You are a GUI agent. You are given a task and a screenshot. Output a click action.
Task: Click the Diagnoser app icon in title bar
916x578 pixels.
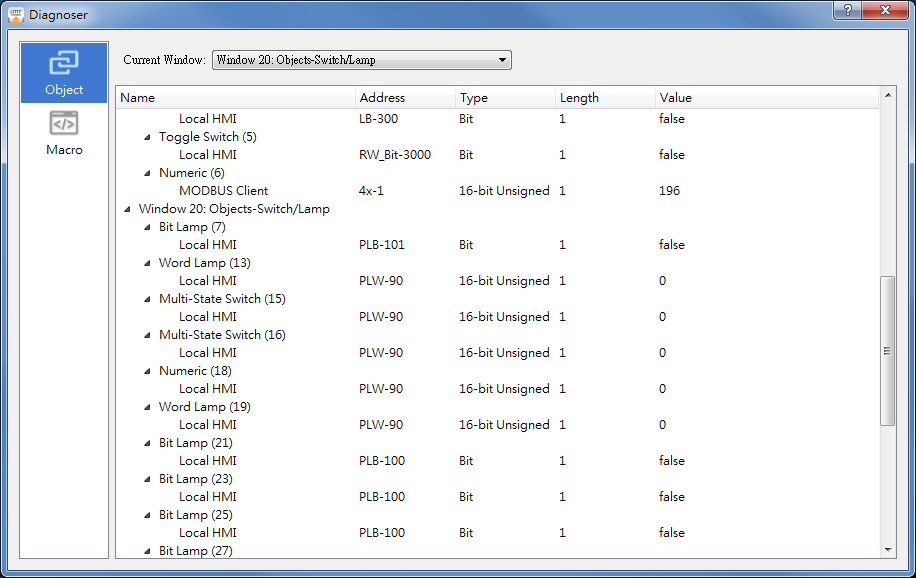coord(15,15)
